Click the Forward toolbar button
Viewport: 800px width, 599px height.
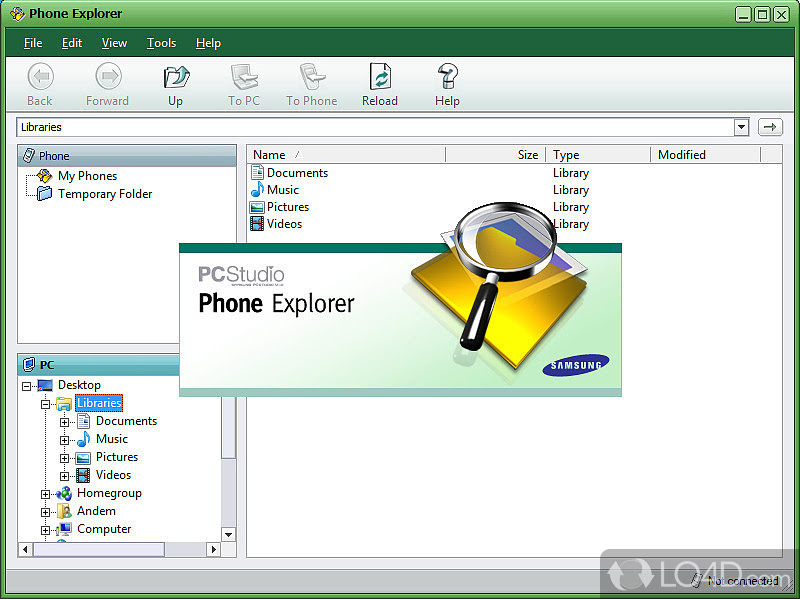pos(107,85)
